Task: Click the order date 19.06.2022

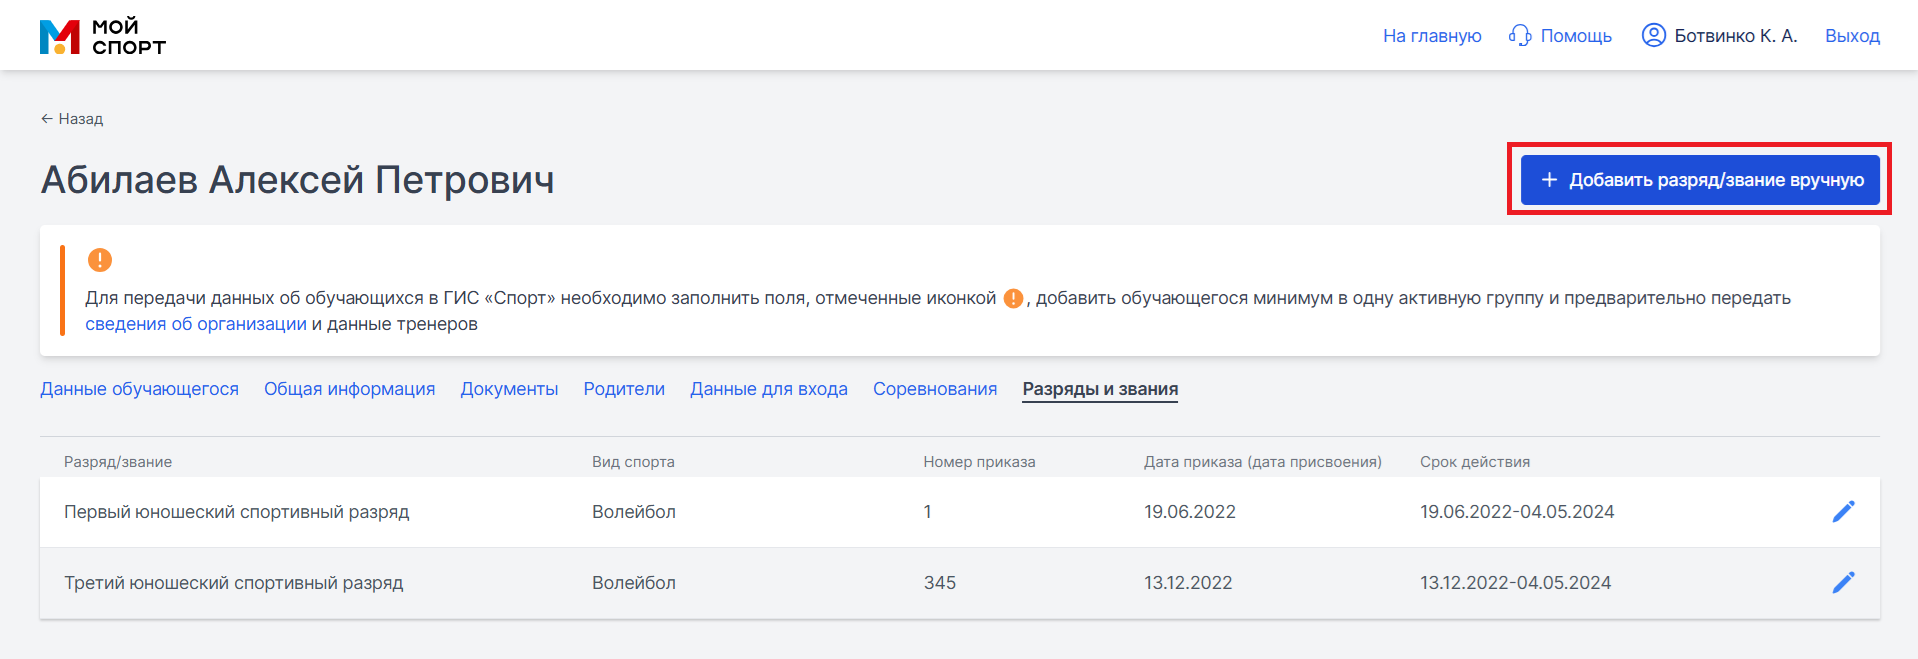Action: [1190, 512]
